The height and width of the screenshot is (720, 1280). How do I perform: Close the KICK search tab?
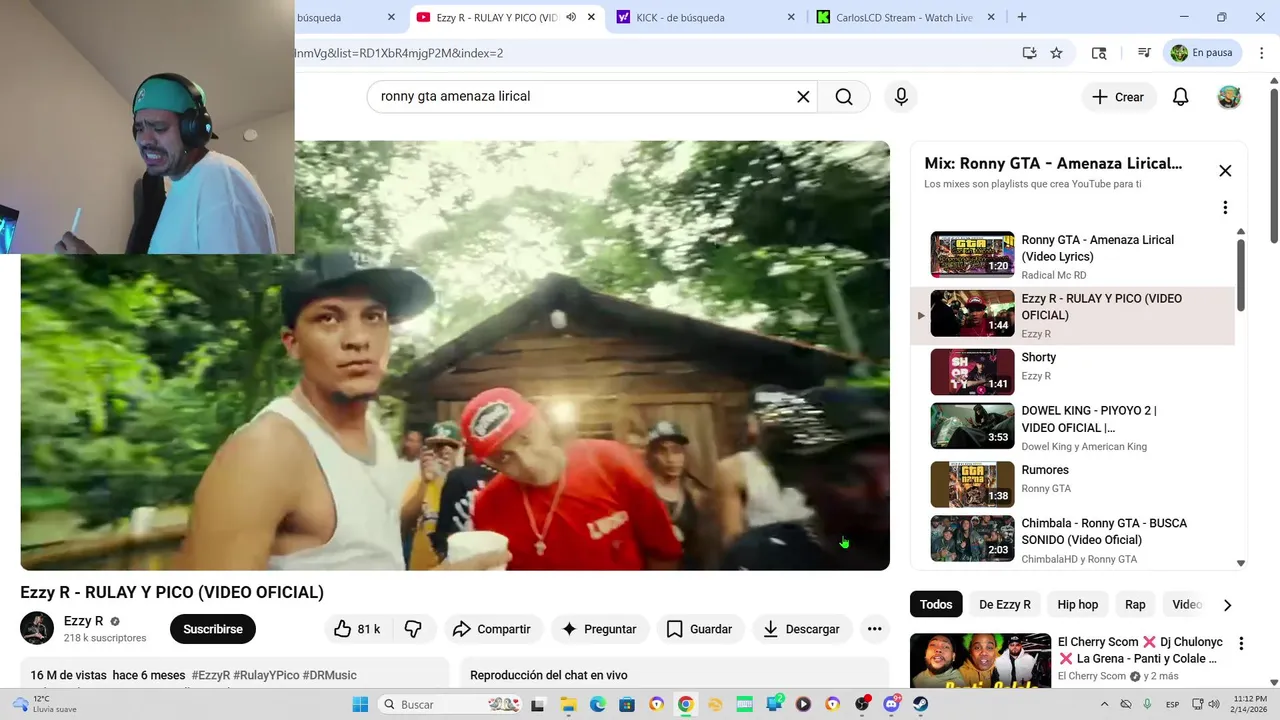pyautogui.click(x=791, y=17)
